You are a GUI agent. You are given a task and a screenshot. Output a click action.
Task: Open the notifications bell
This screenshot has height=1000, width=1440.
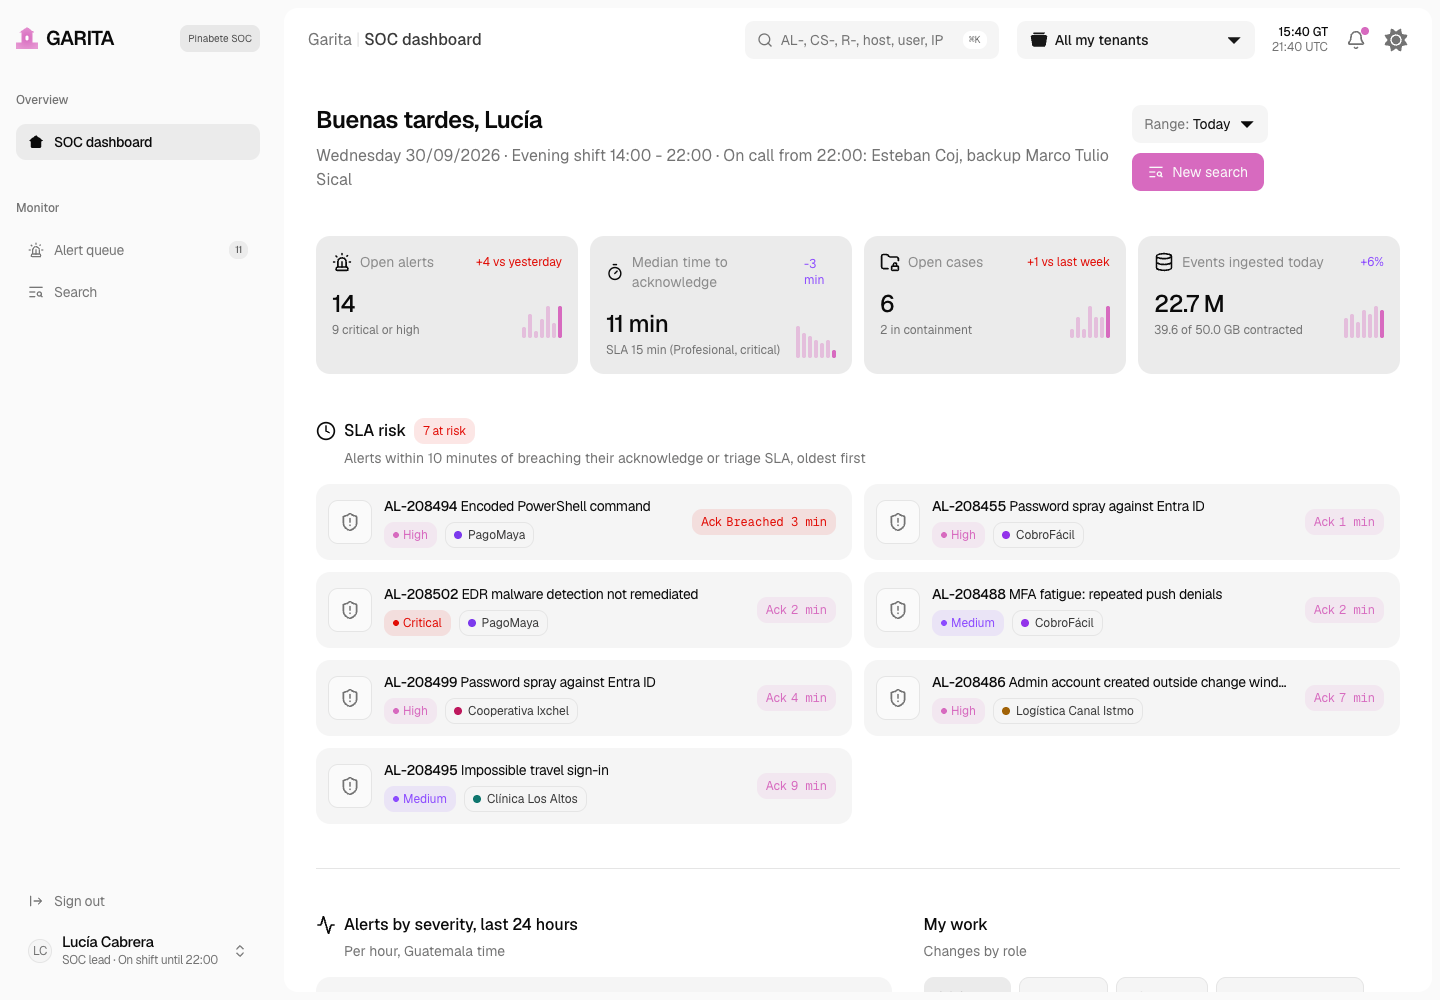click(1356, 40)
